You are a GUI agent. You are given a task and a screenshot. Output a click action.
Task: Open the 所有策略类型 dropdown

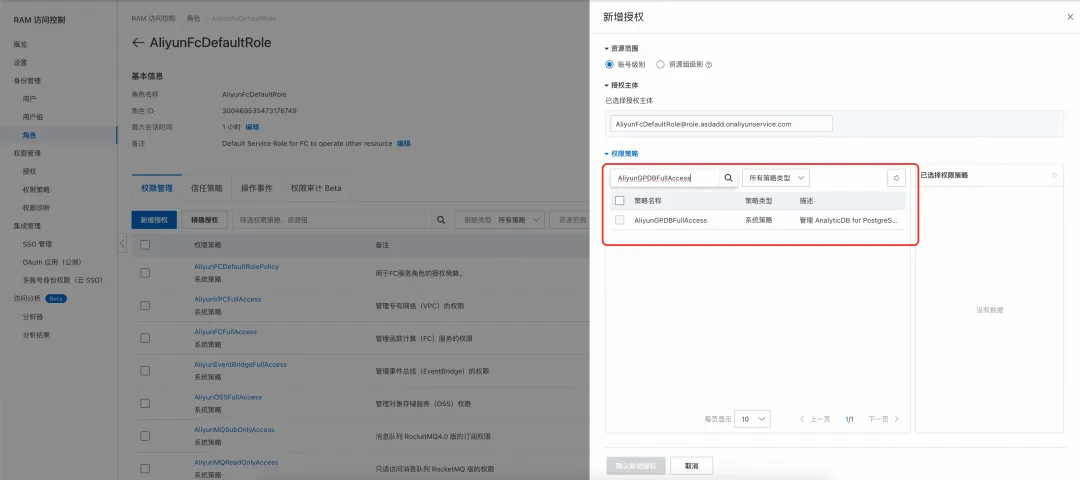point(776,178)
